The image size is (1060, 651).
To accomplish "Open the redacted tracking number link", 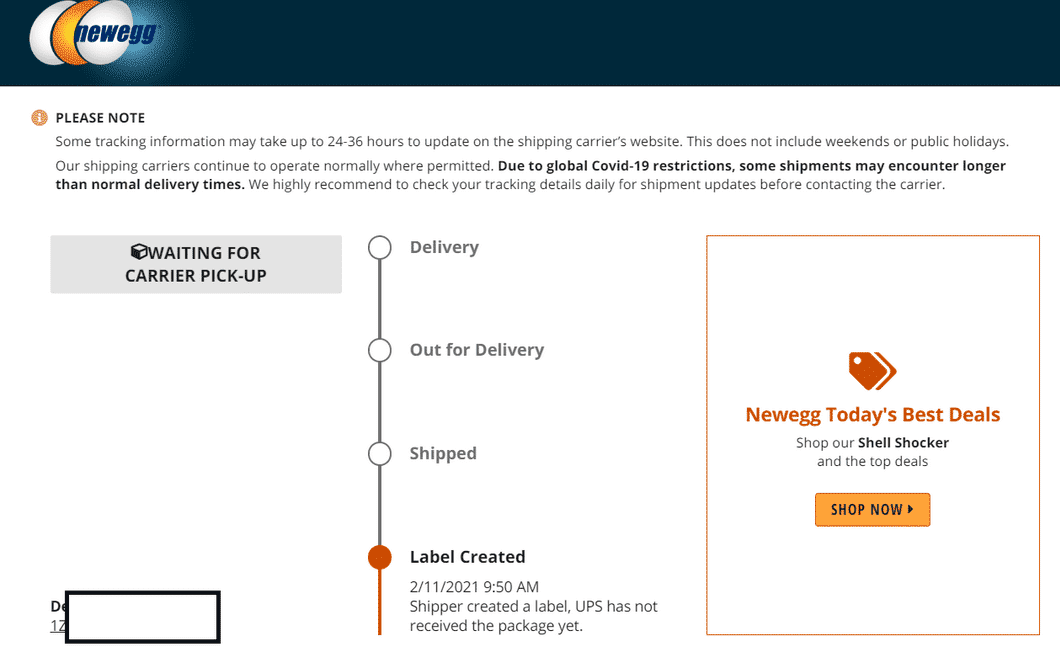I will click(x=57, y=626).
